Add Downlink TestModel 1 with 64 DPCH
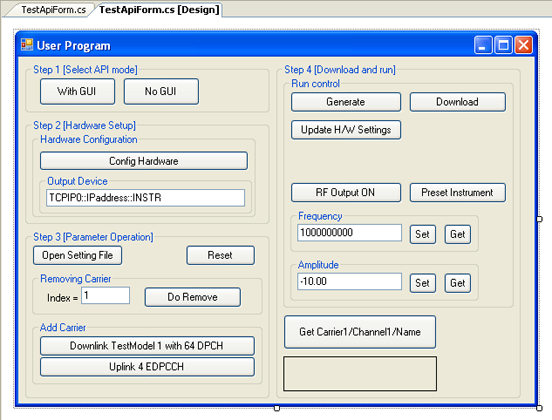This screenshot has height=420, width=552. 147,346
